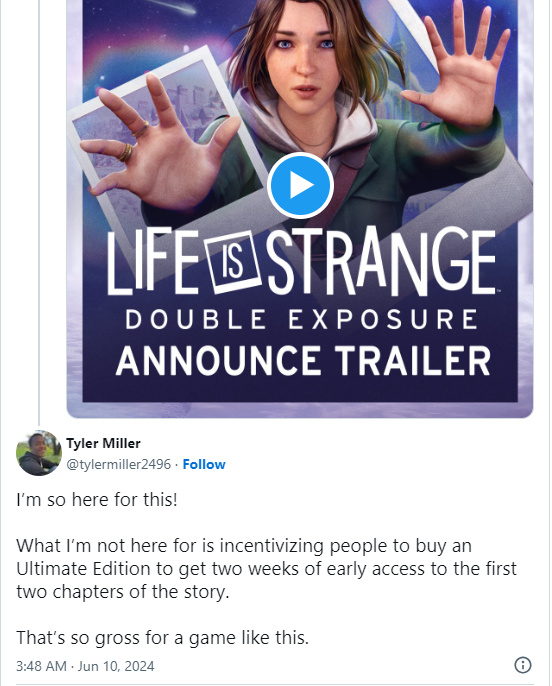Click the Life is Strange logo in thumbnail
The height and width of the screenshot is (686, 552).
click(301, 261)
